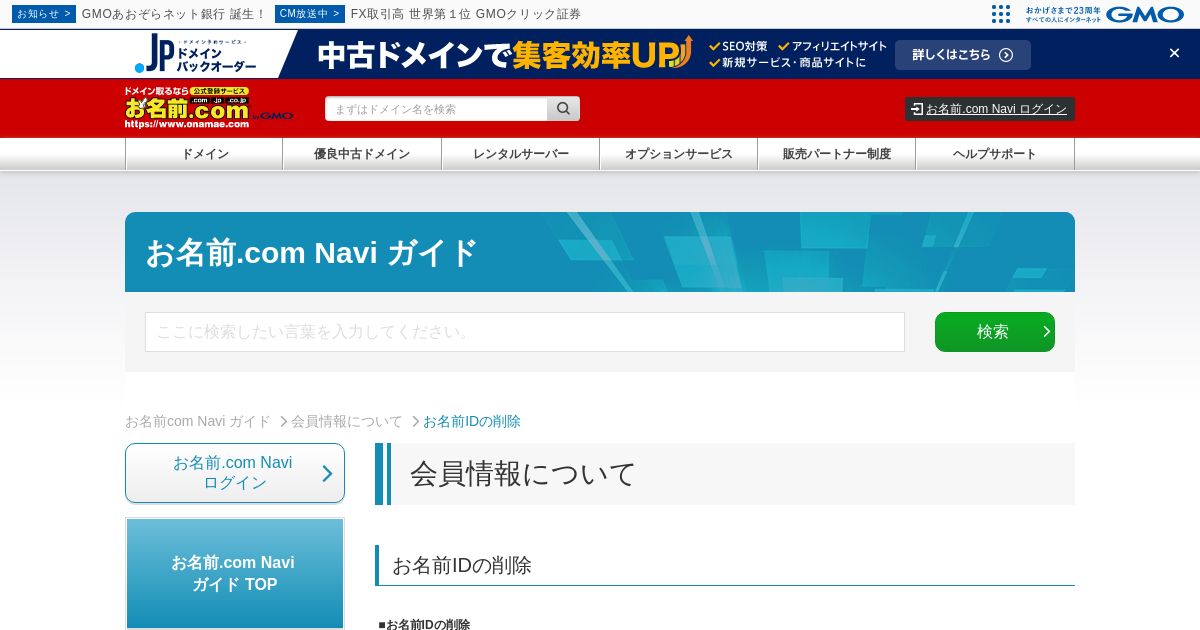Viewport: 1200px width, 630px height.
Task: Open the レンタルサーバー menu tab
Action: (x=520, y=154)
